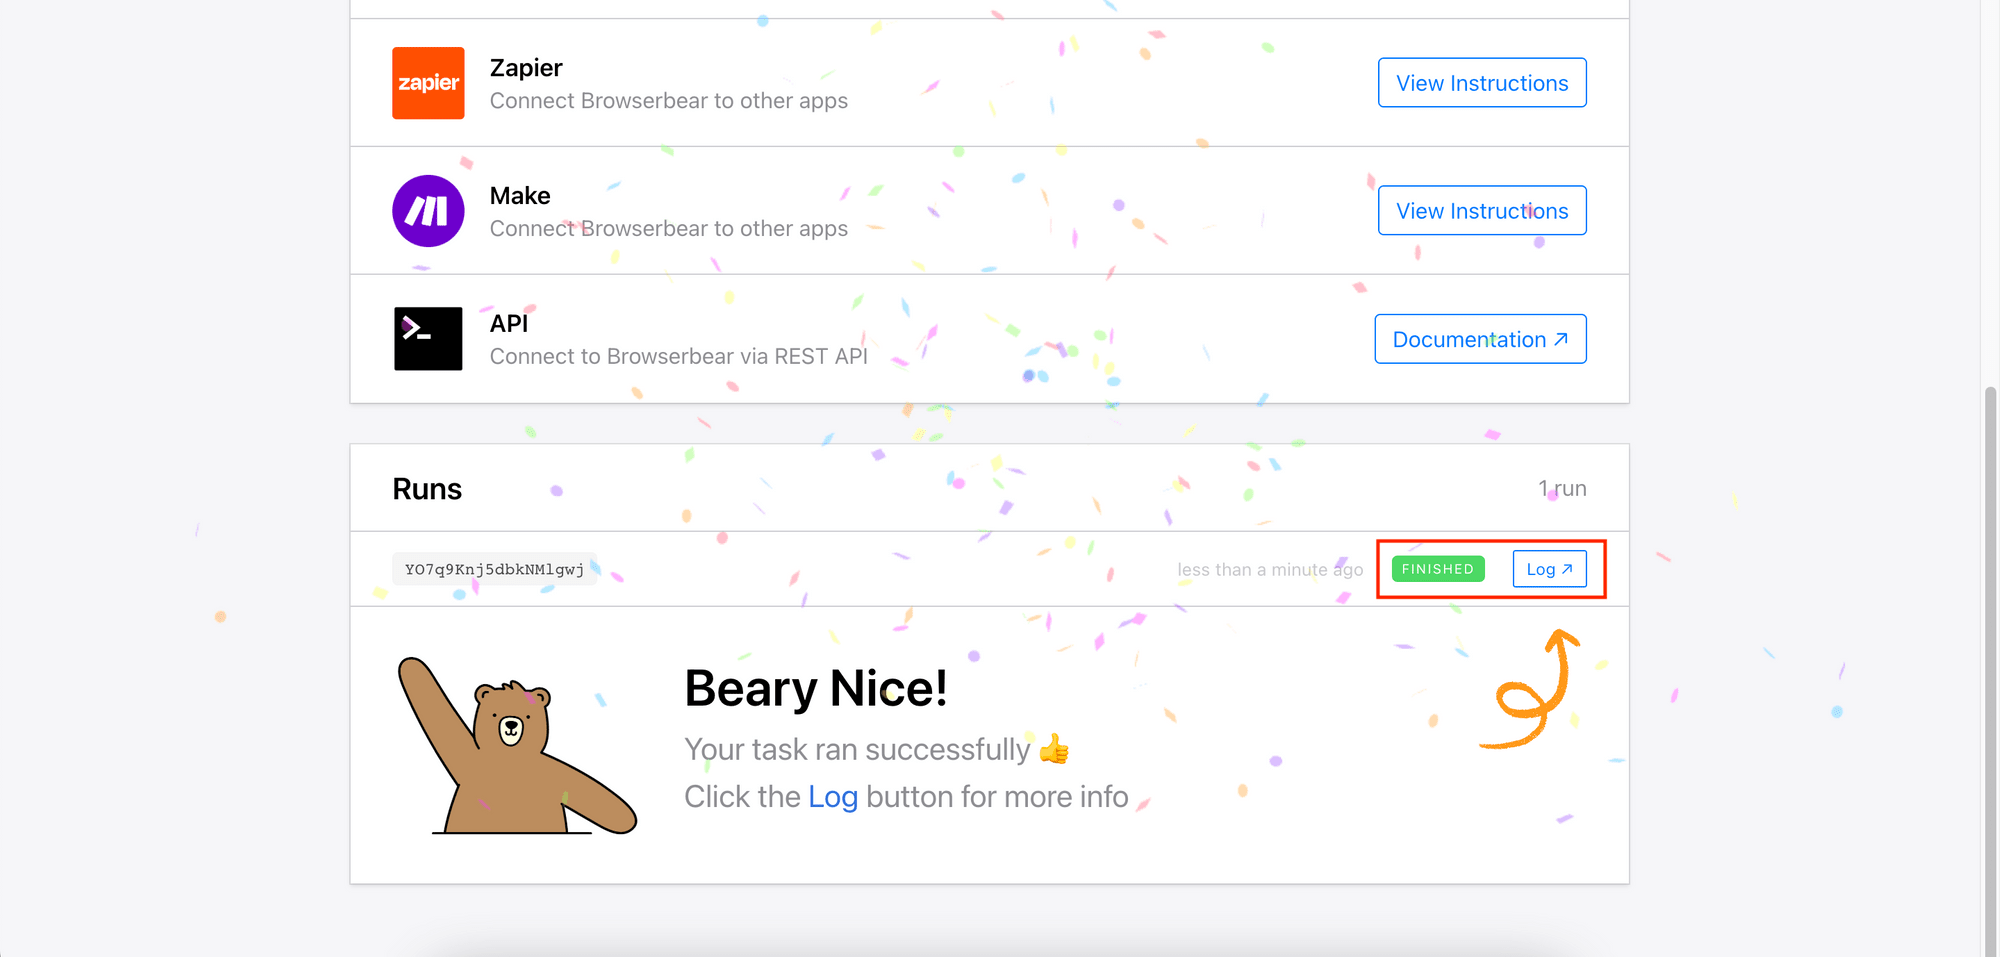The width and height of the screenshot is (2000, 957).
Task: Open the API Documentation
Action: point(1480,338)
